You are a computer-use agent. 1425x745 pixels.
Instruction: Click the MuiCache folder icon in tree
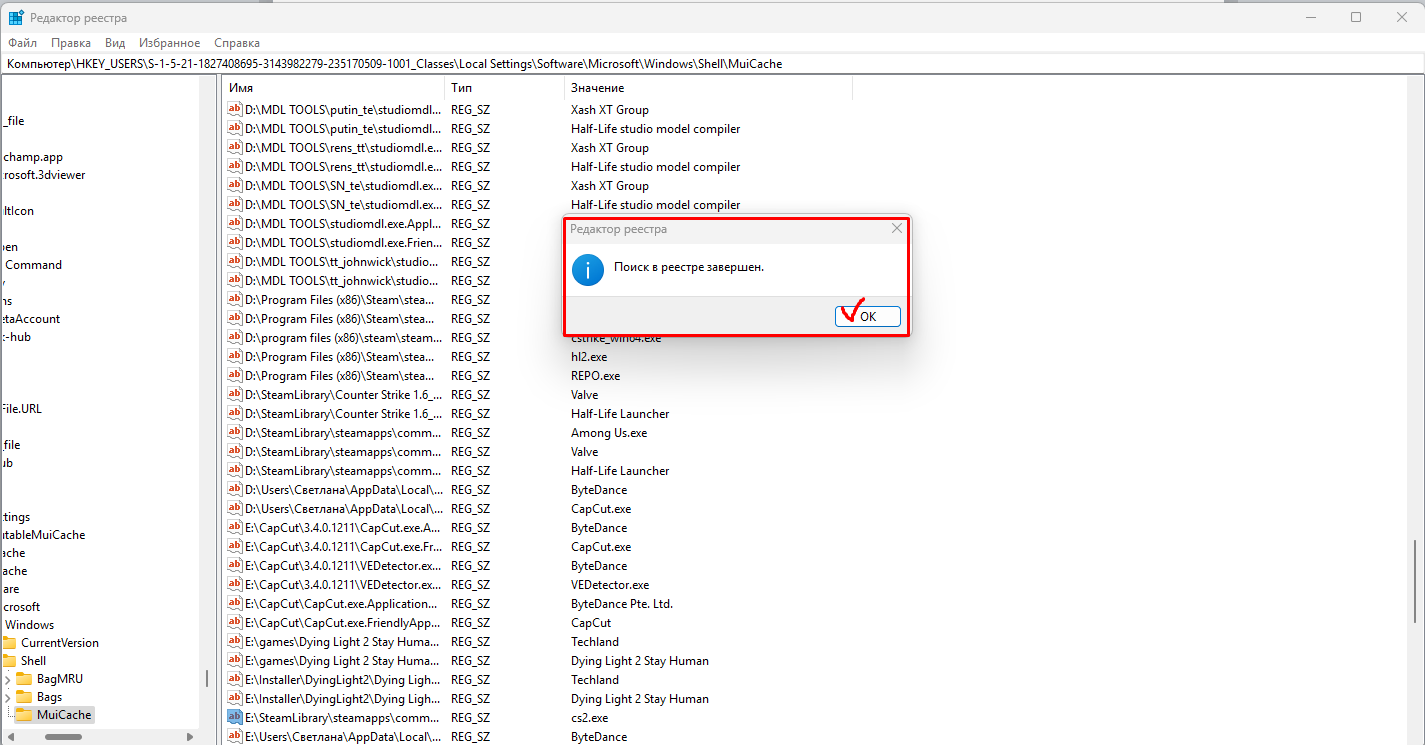pos(24,715)
